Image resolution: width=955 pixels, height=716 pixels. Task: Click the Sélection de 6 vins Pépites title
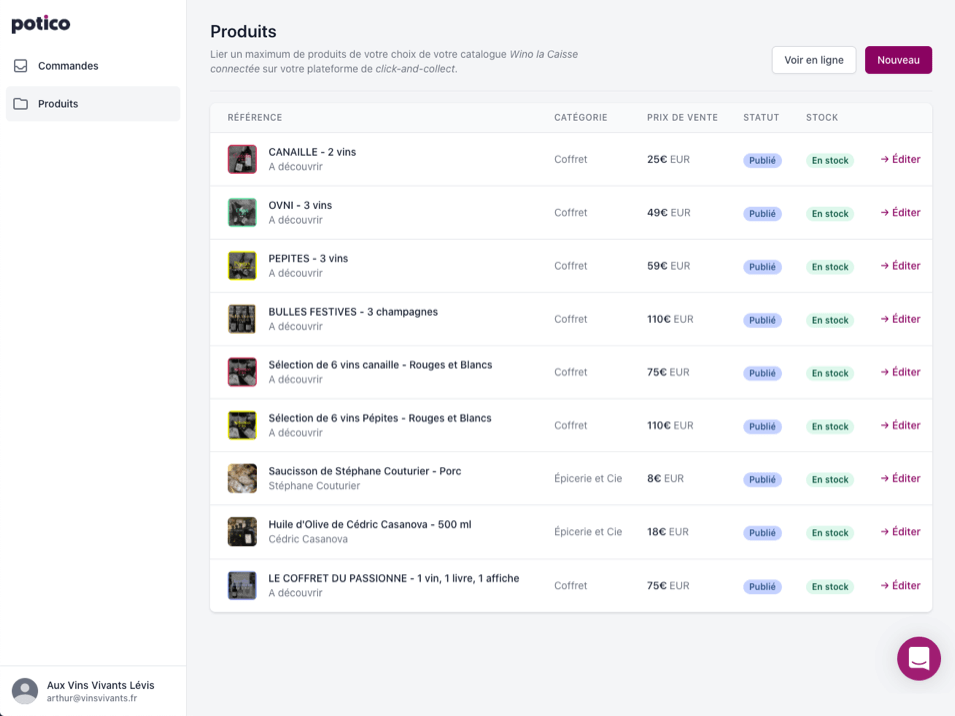380,418
